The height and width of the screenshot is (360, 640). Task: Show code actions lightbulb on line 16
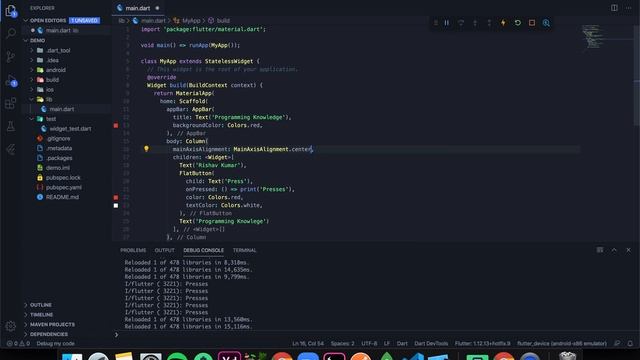[x=146, y=149]
